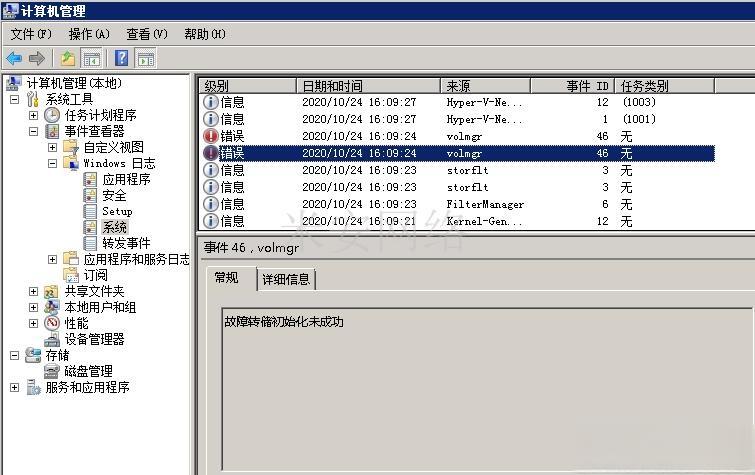Click the Windows 日志 folder icon
Screen dimensions: 755x475
(x=71, y=163)
